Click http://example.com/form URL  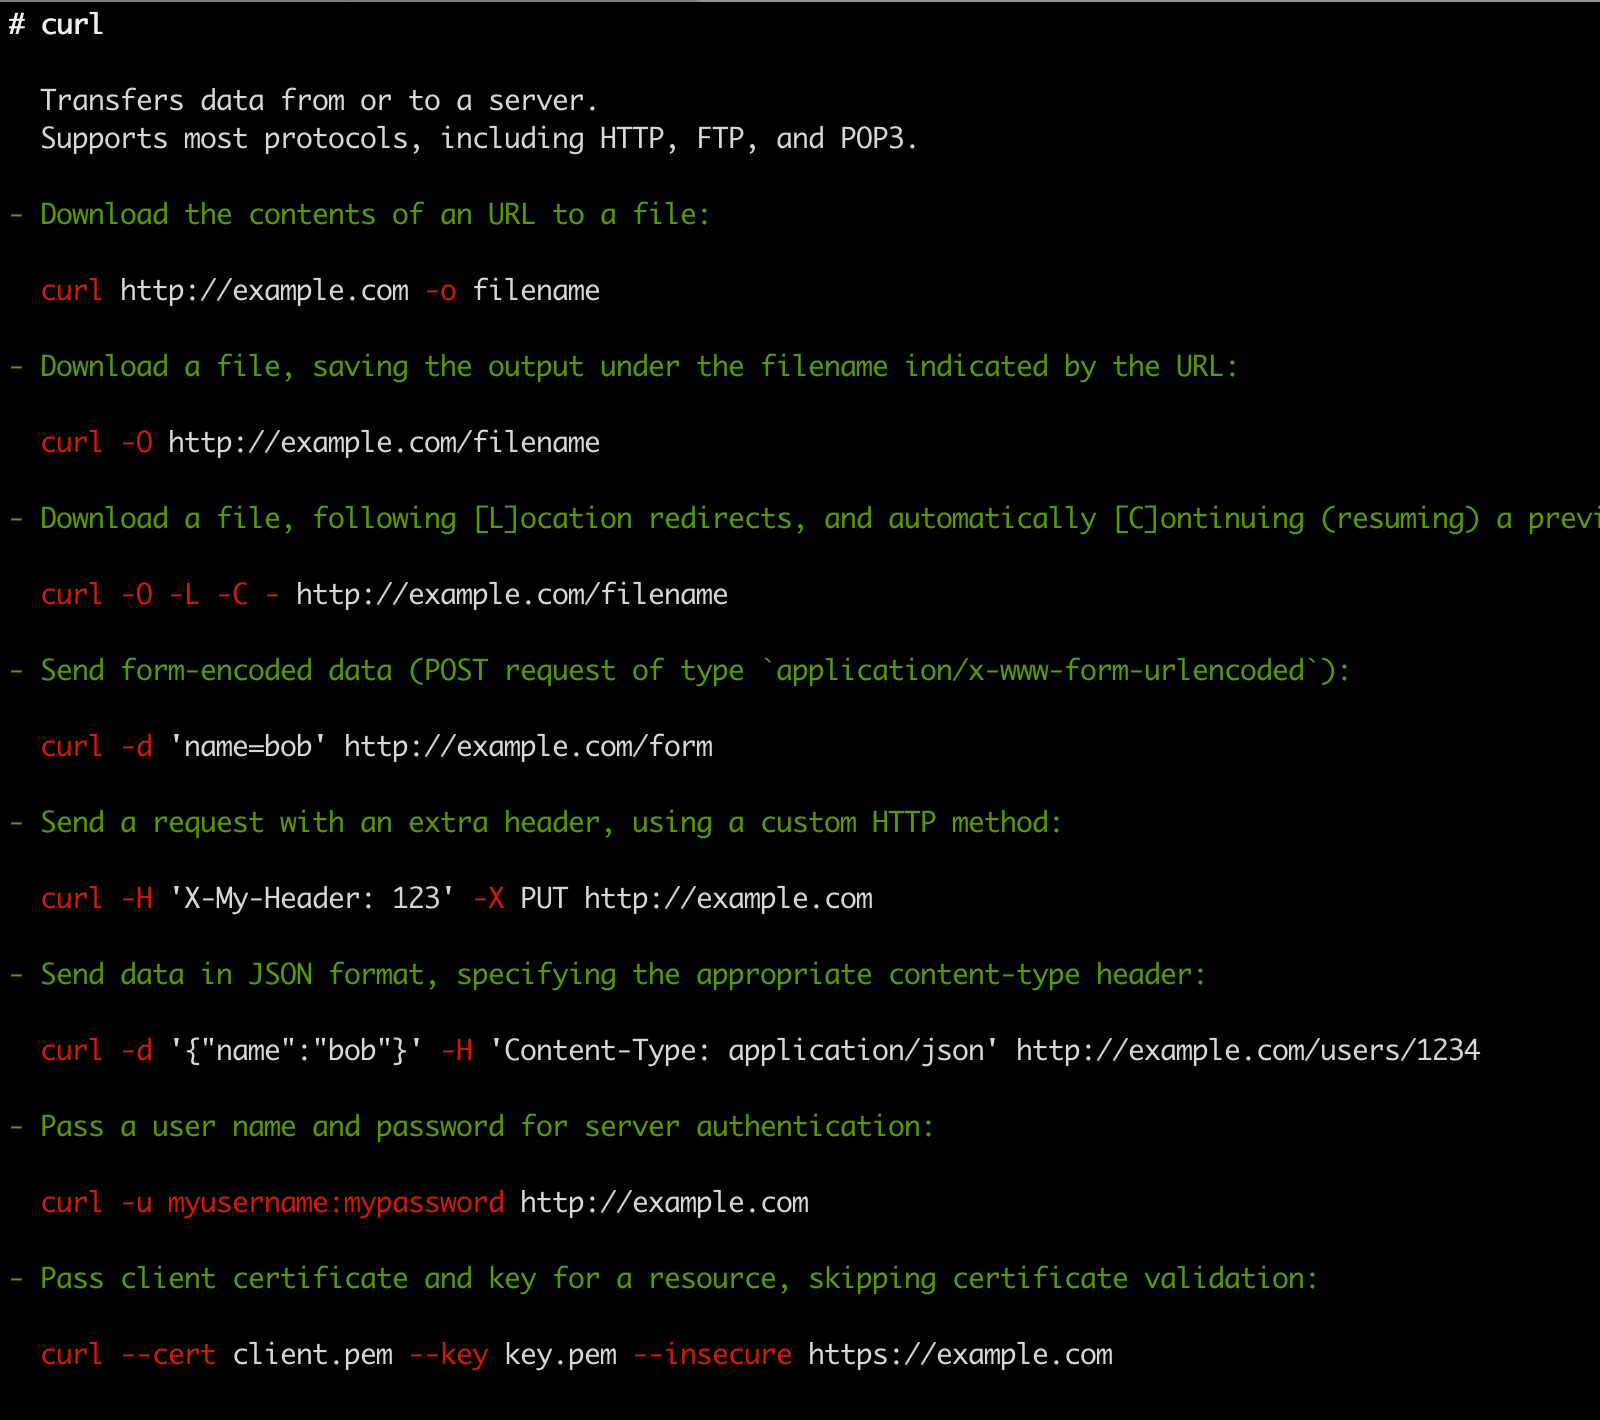pyautogui.click(x=528, y=746)
